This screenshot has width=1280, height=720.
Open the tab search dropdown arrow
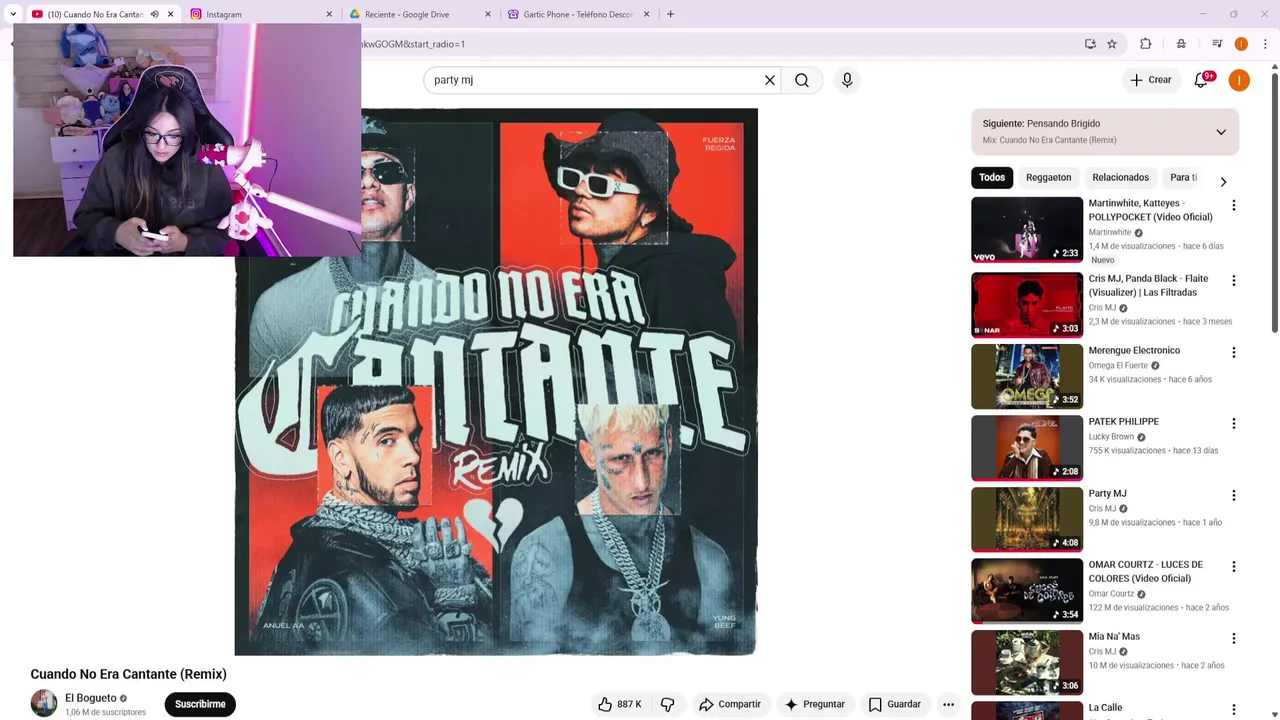tap(13, 14)
